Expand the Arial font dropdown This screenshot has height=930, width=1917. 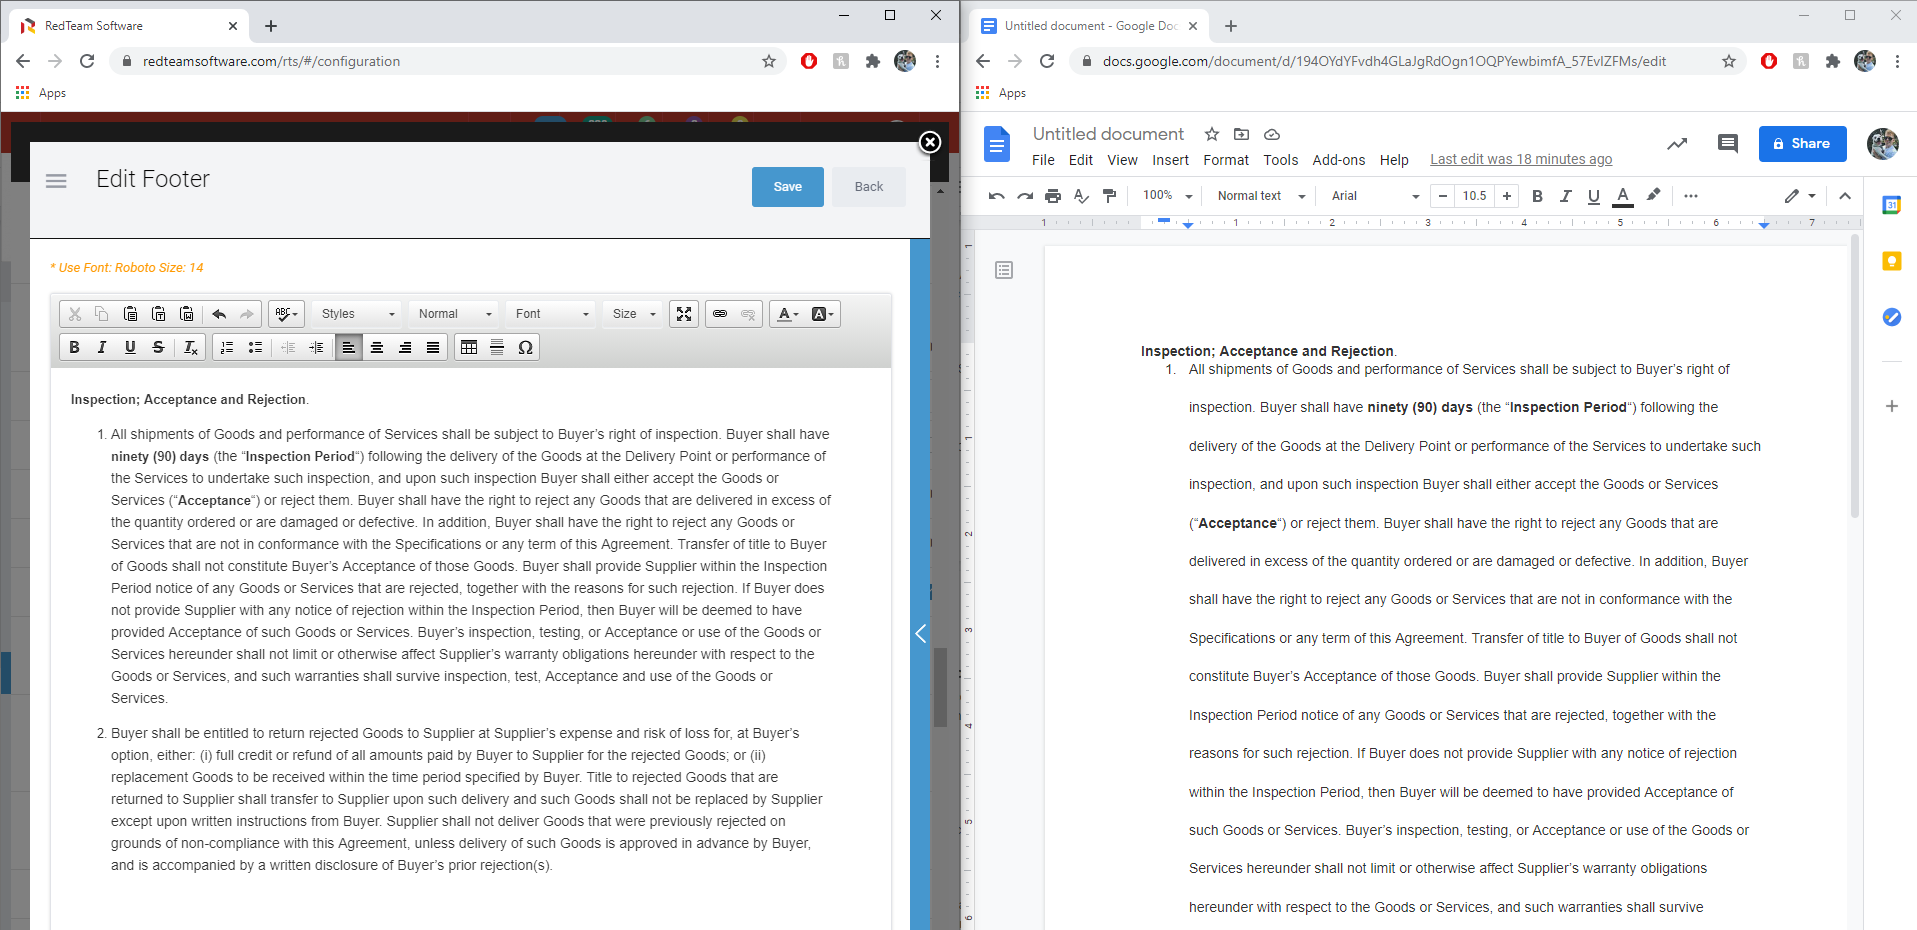tap(1374, 196)
